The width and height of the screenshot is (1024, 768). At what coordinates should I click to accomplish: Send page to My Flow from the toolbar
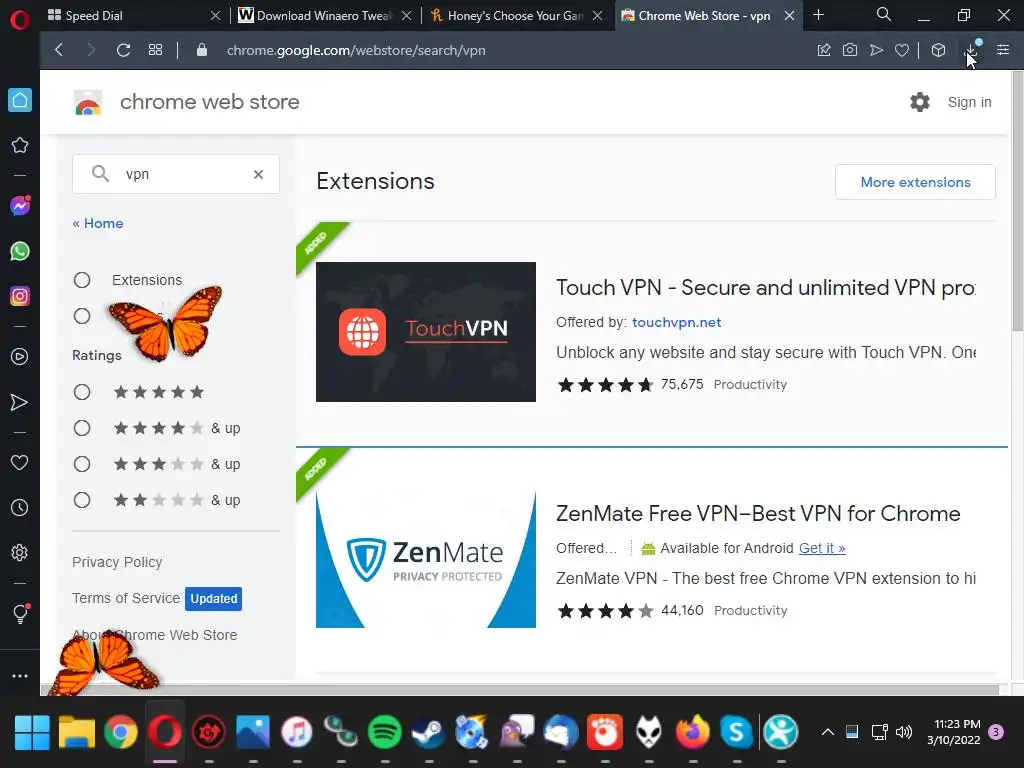click(876, 50)
